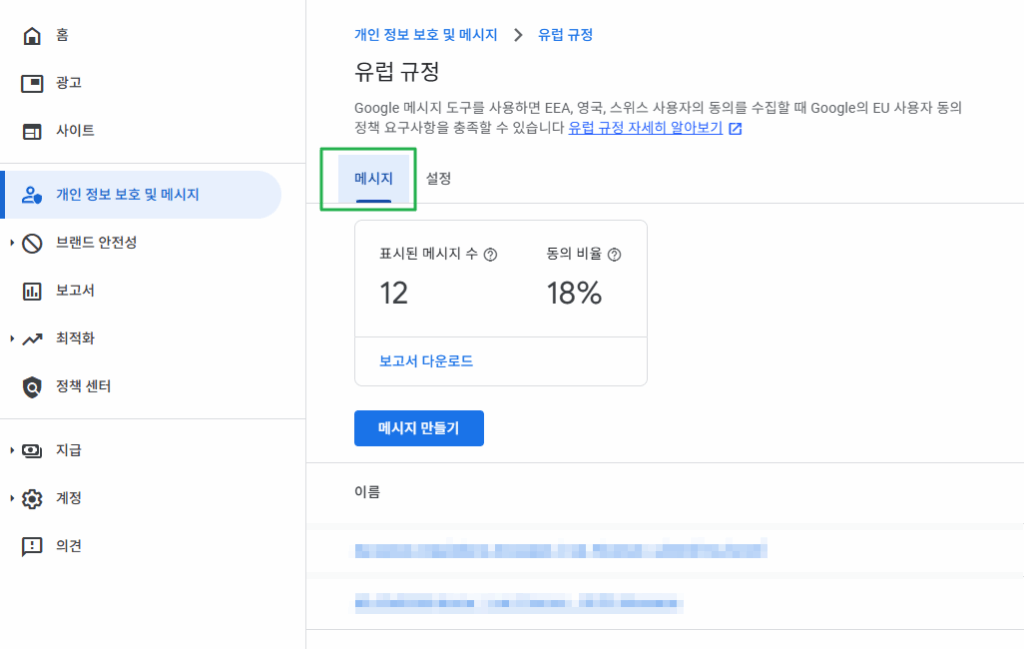Expand the 계정 account section
The height and width of the screenshot is (649, 1024).
(10, 498)
